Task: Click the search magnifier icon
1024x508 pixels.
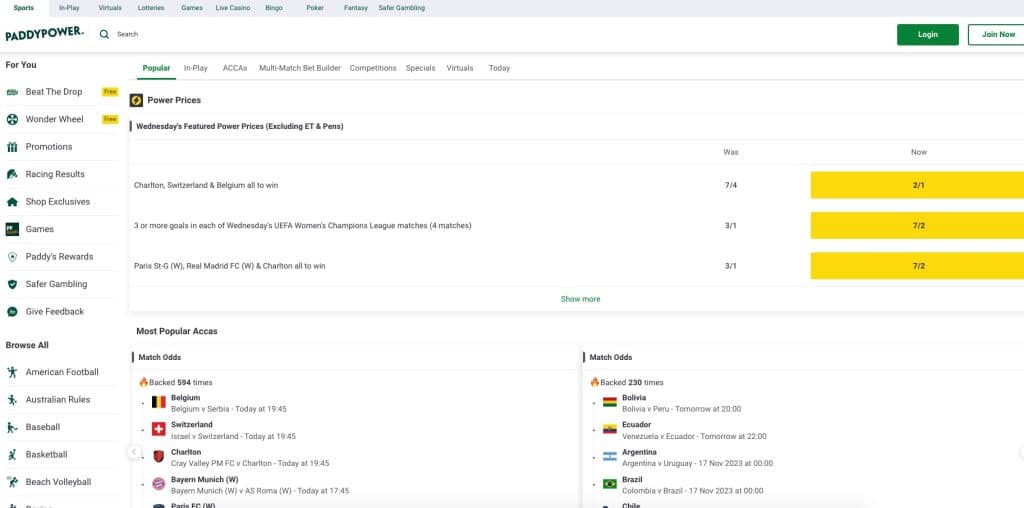Action: click(104, 34)
